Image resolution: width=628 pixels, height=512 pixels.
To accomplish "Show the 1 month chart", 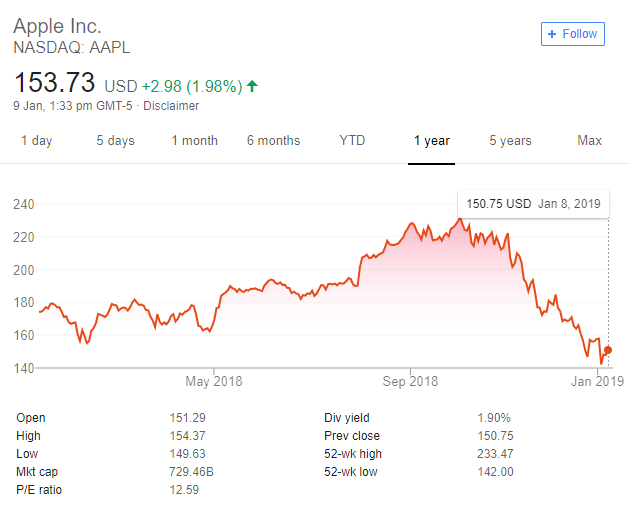I will tap(195, 141).
